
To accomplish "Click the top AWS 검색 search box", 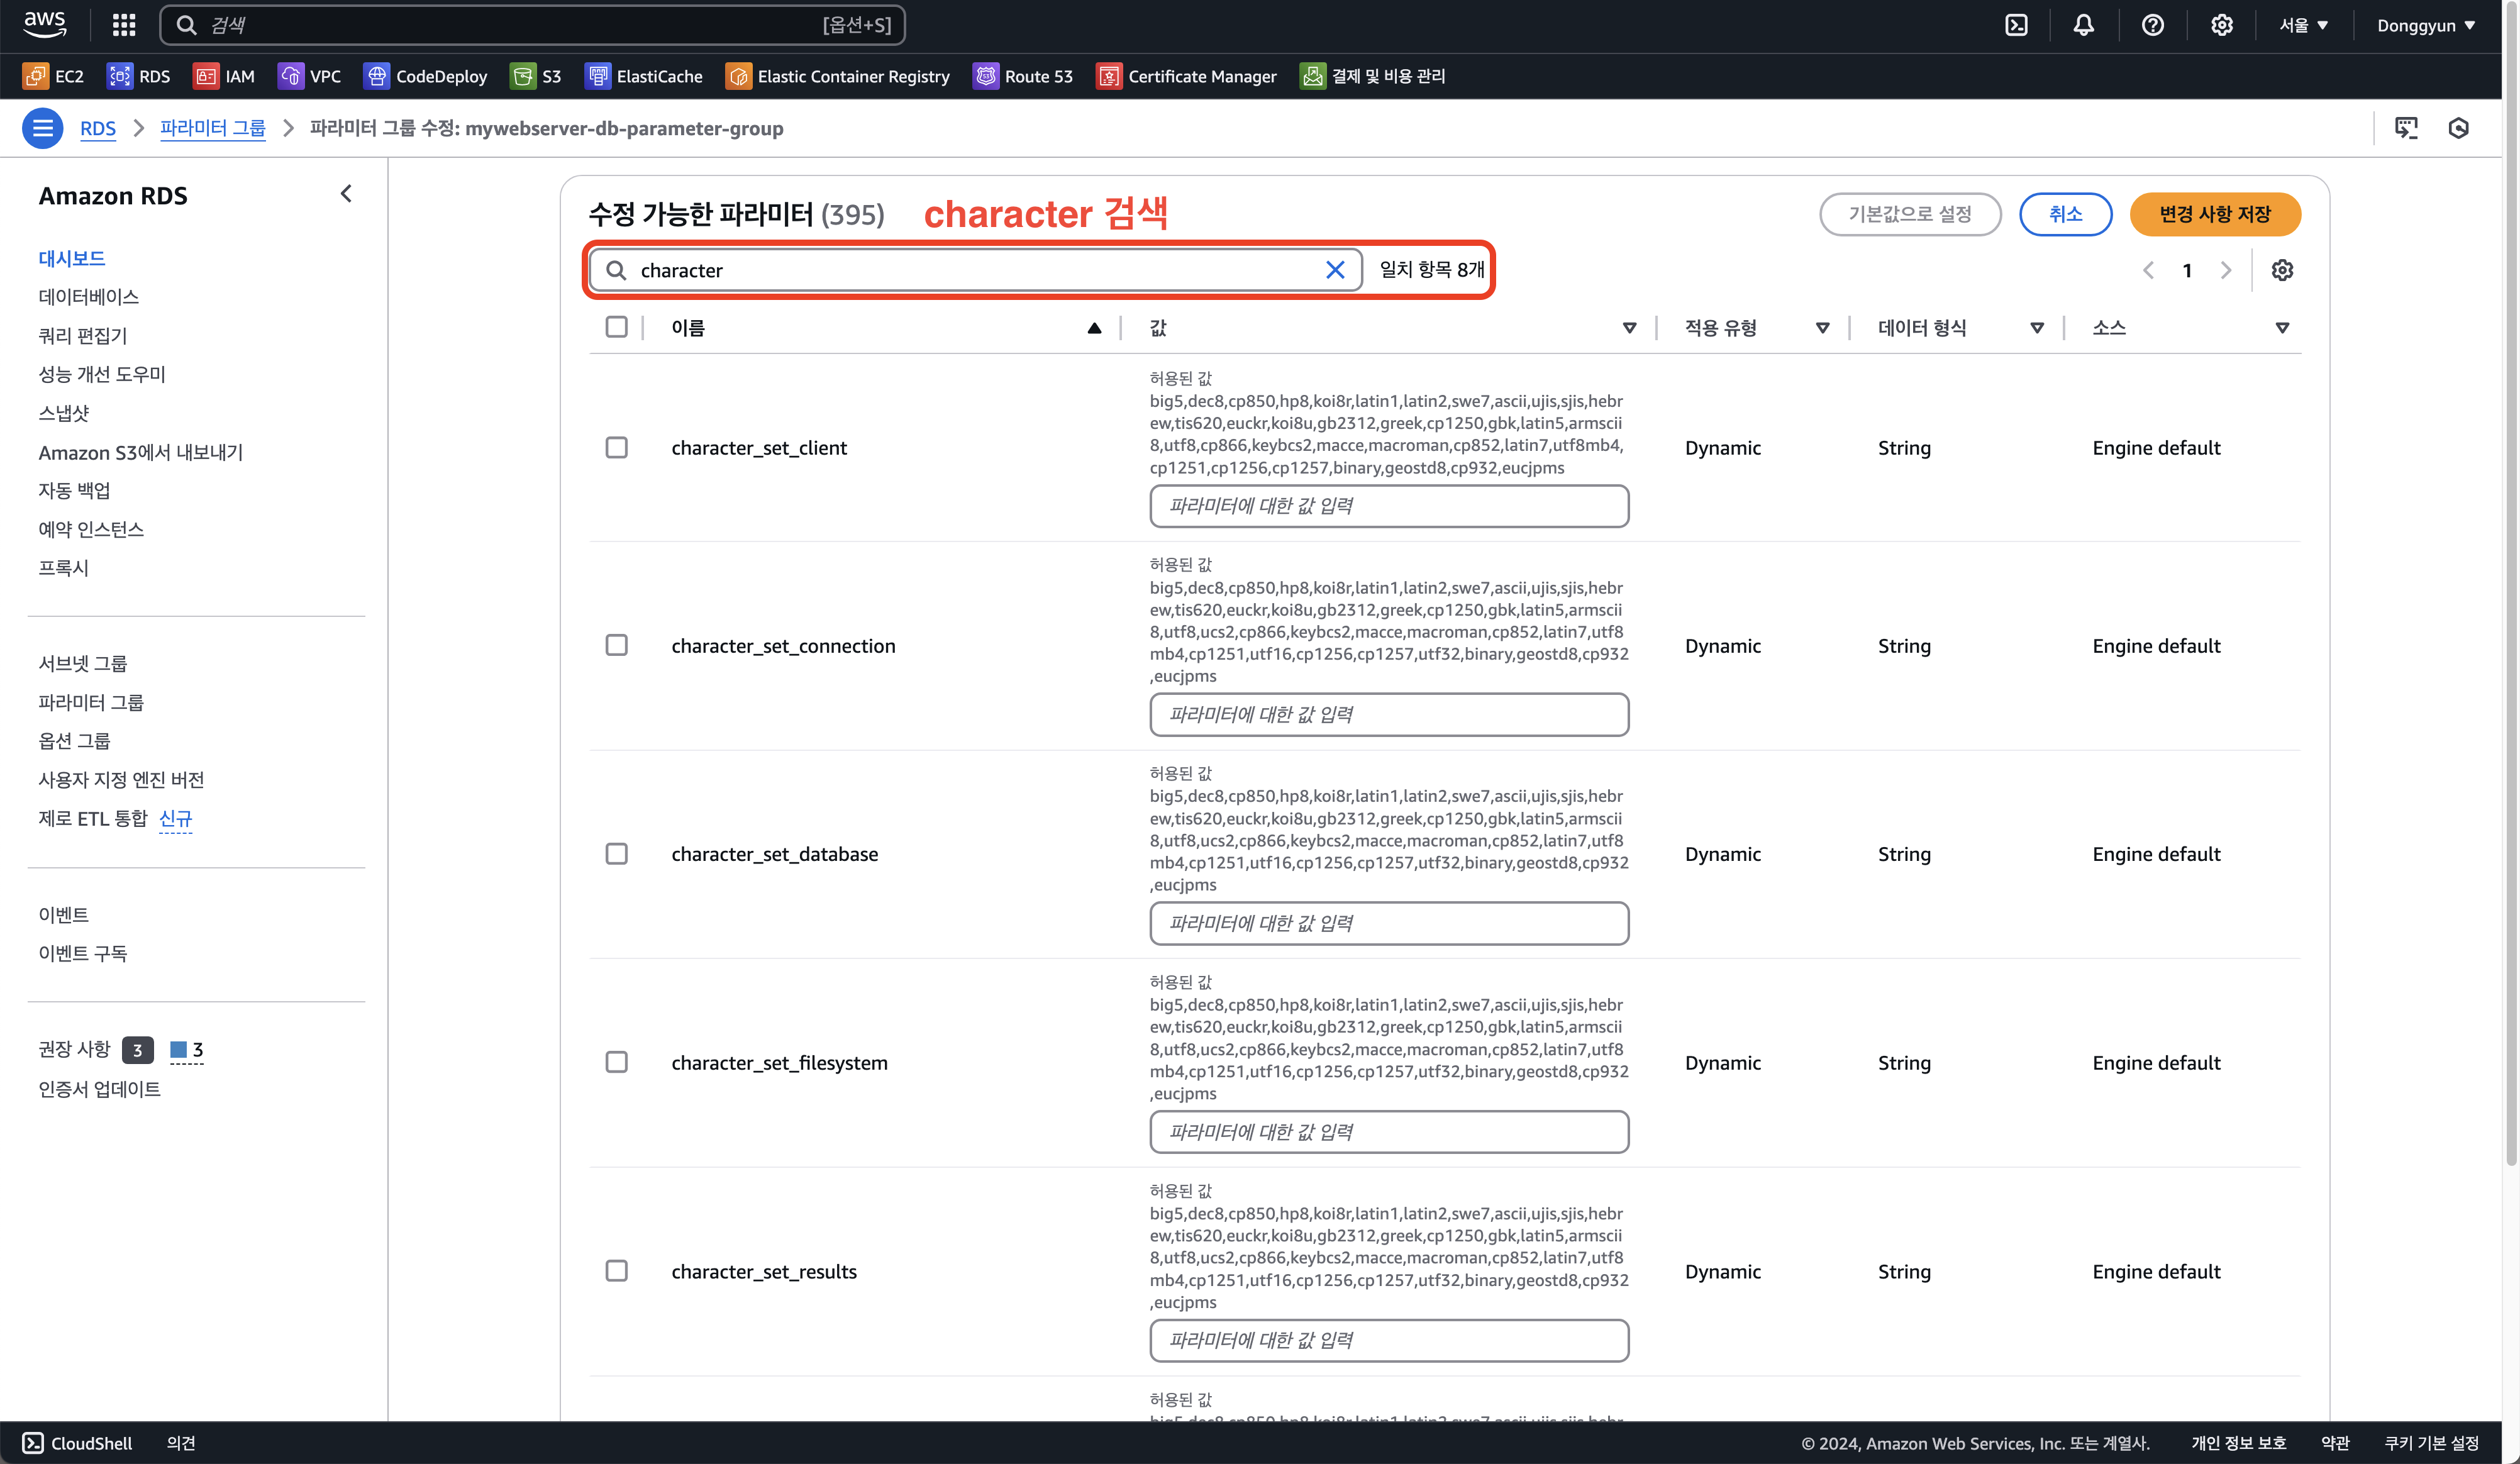I will tap(532, 25).
